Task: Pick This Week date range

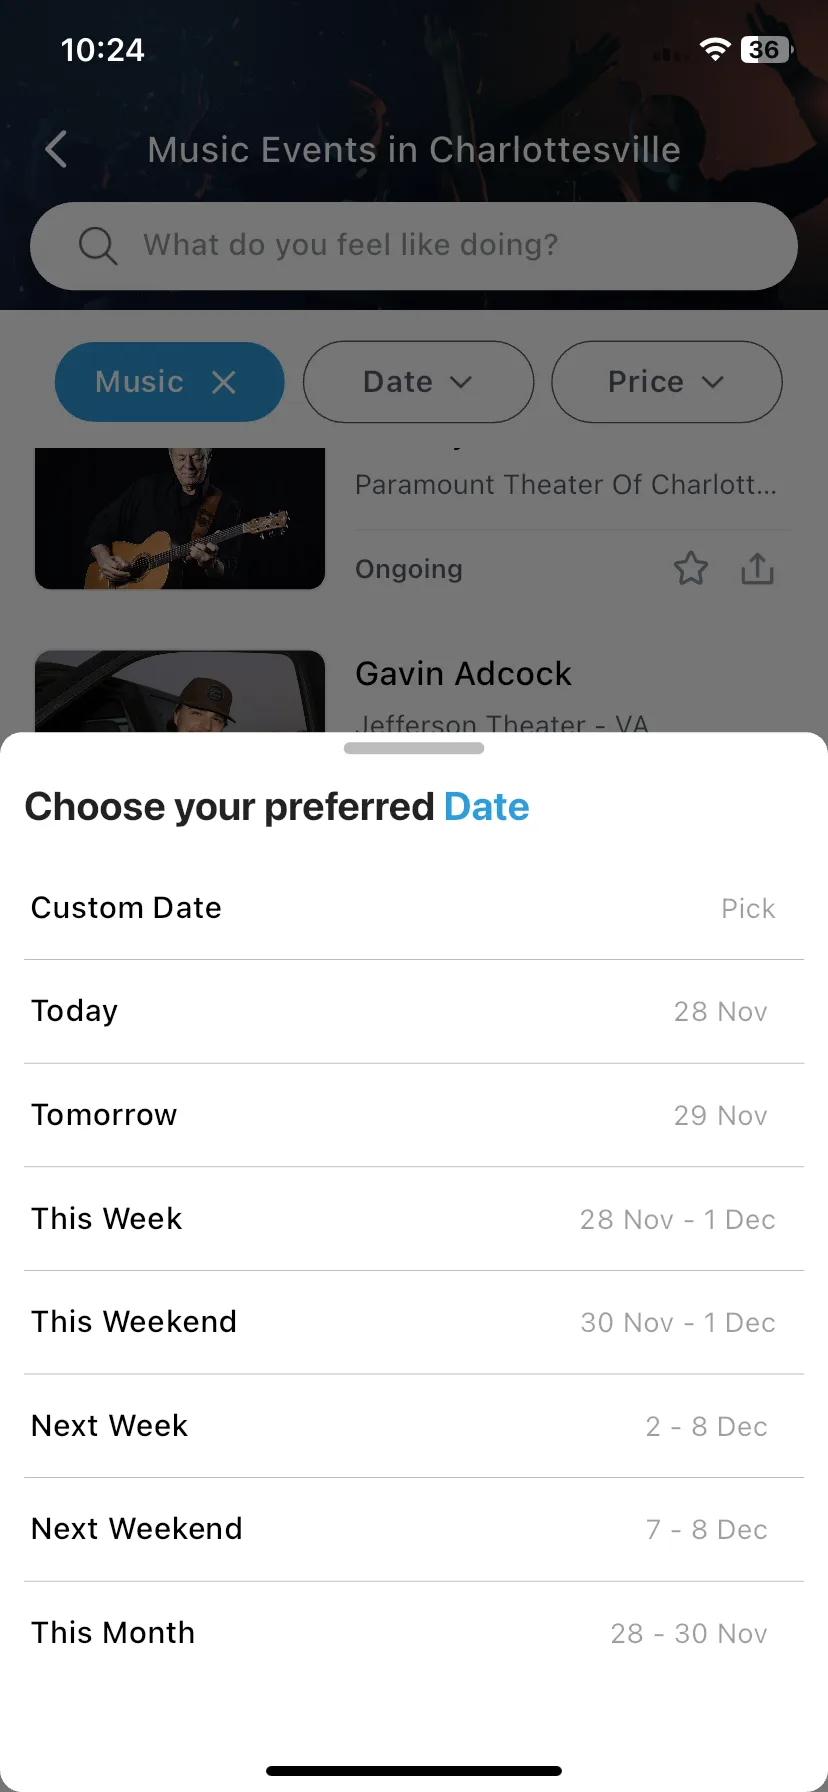Action: tap(414, 1219)
